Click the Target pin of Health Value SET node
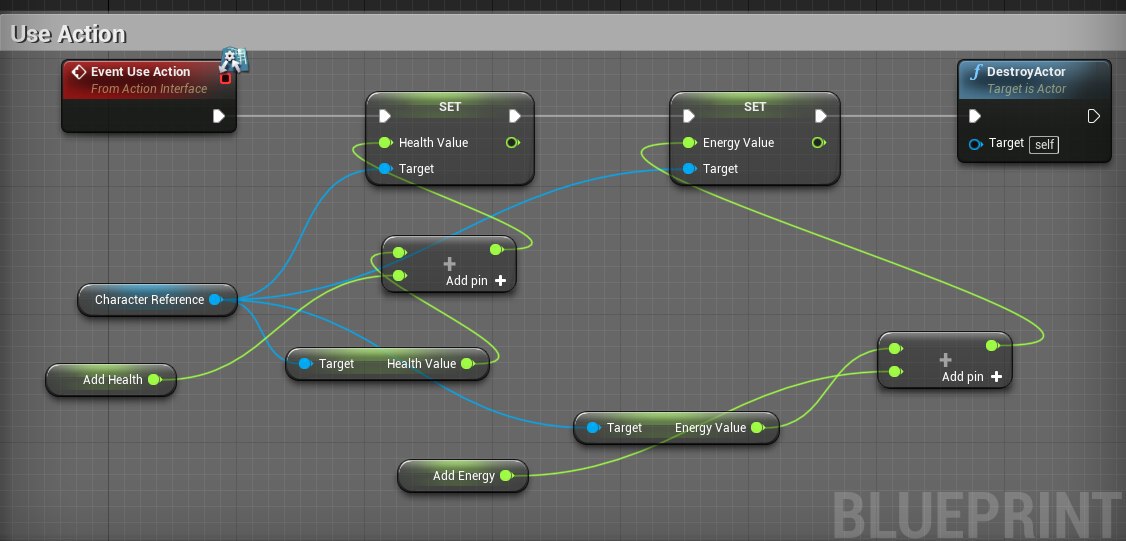Screen dimensions: 1126x541 (x=386, y=169)
